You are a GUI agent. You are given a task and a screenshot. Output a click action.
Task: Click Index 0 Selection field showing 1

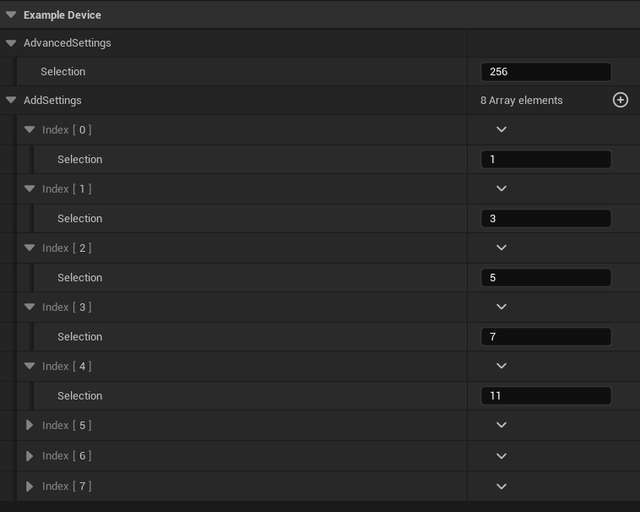545,160
